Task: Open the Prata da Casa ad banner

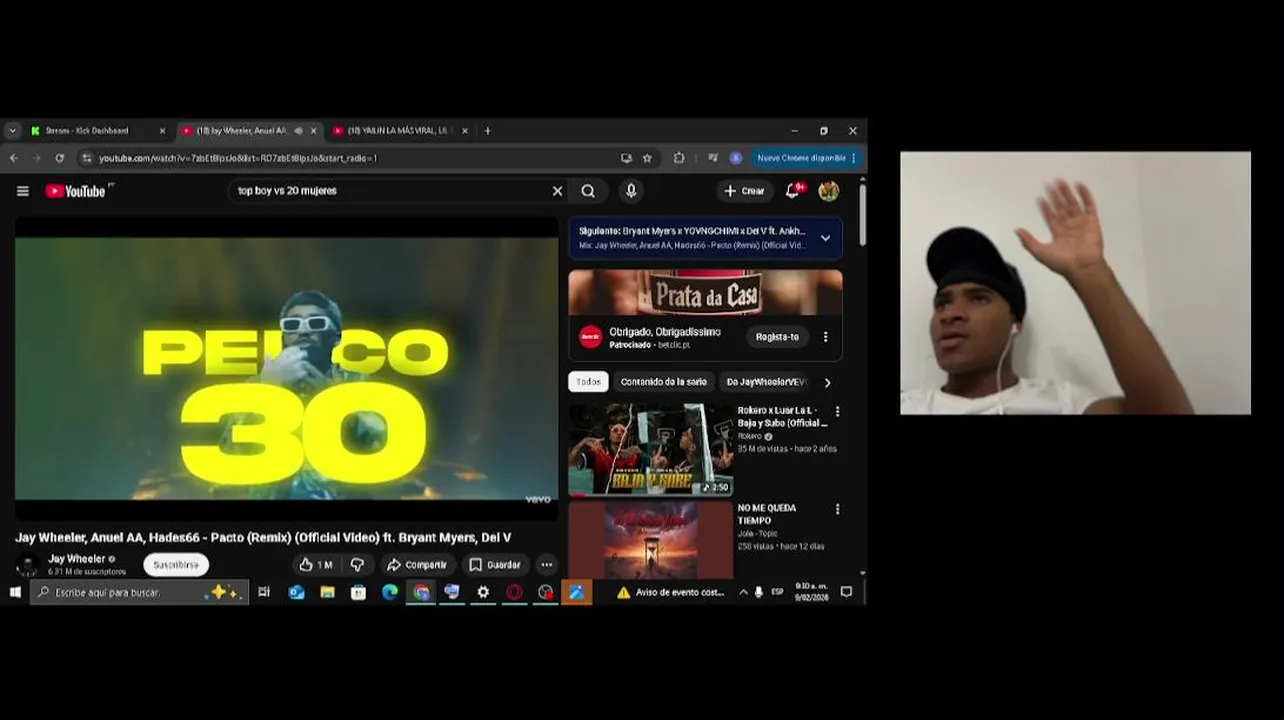Action: pyautogui.click(x=705, y=292)
